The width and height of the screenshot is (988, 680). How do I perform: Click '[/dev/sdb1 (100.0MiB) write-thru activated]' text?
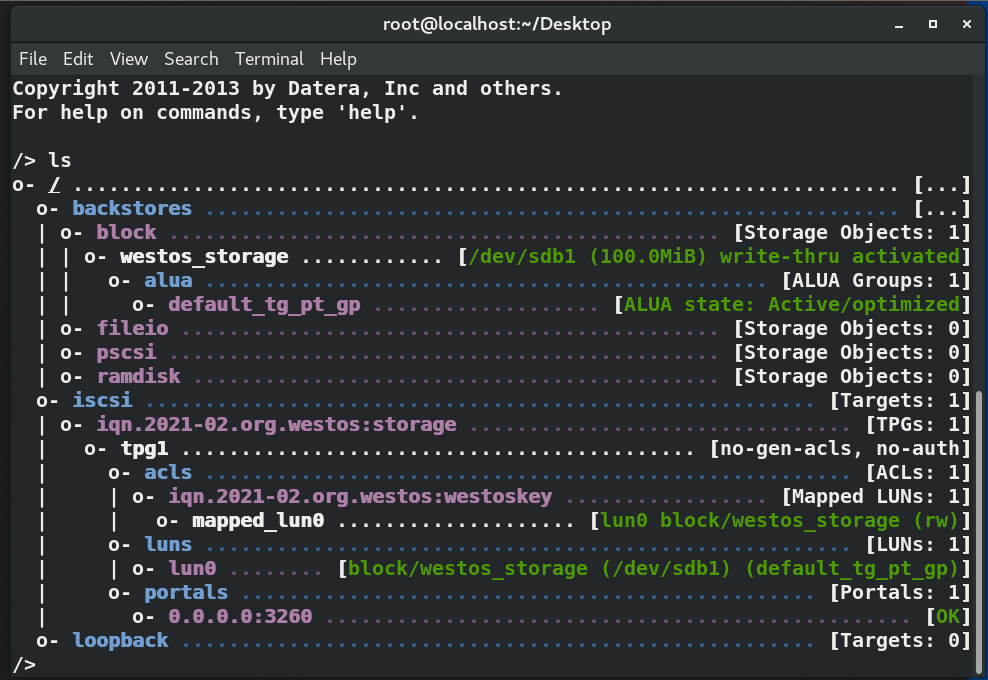coord(715,256)
